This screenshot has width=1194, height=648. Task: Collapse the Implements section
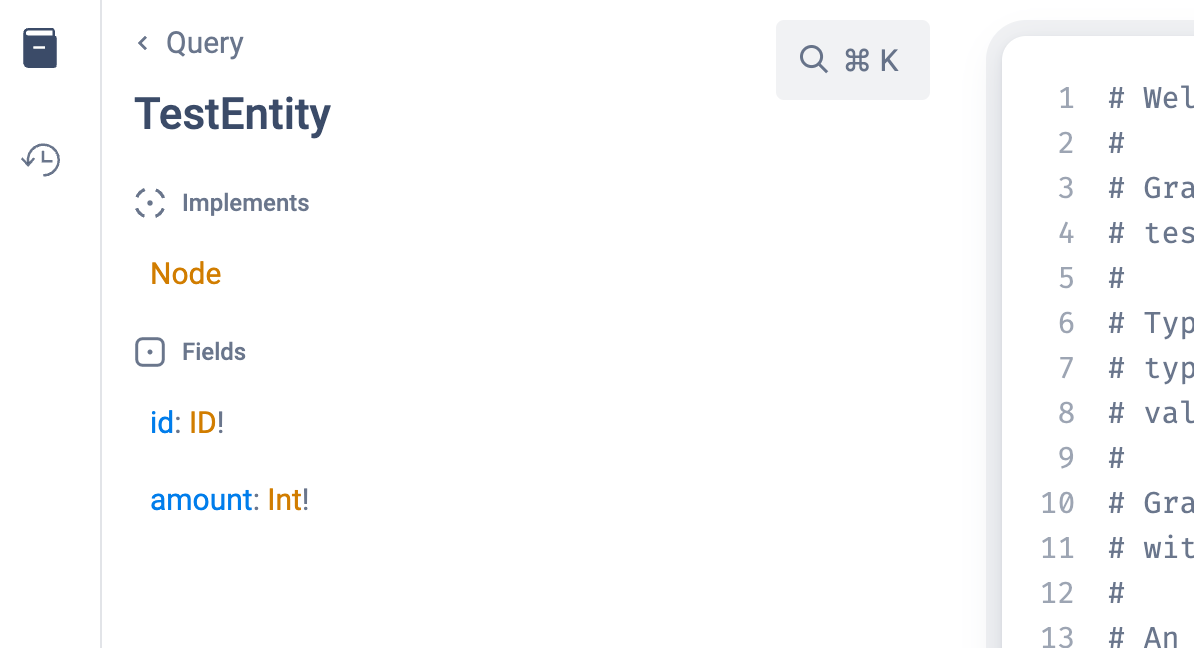point(246,203)
